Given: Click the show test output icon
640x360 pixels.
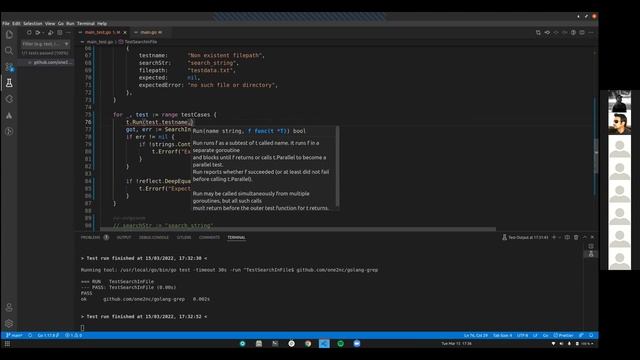Looking at the screenshot, I should tap(60, 32).
